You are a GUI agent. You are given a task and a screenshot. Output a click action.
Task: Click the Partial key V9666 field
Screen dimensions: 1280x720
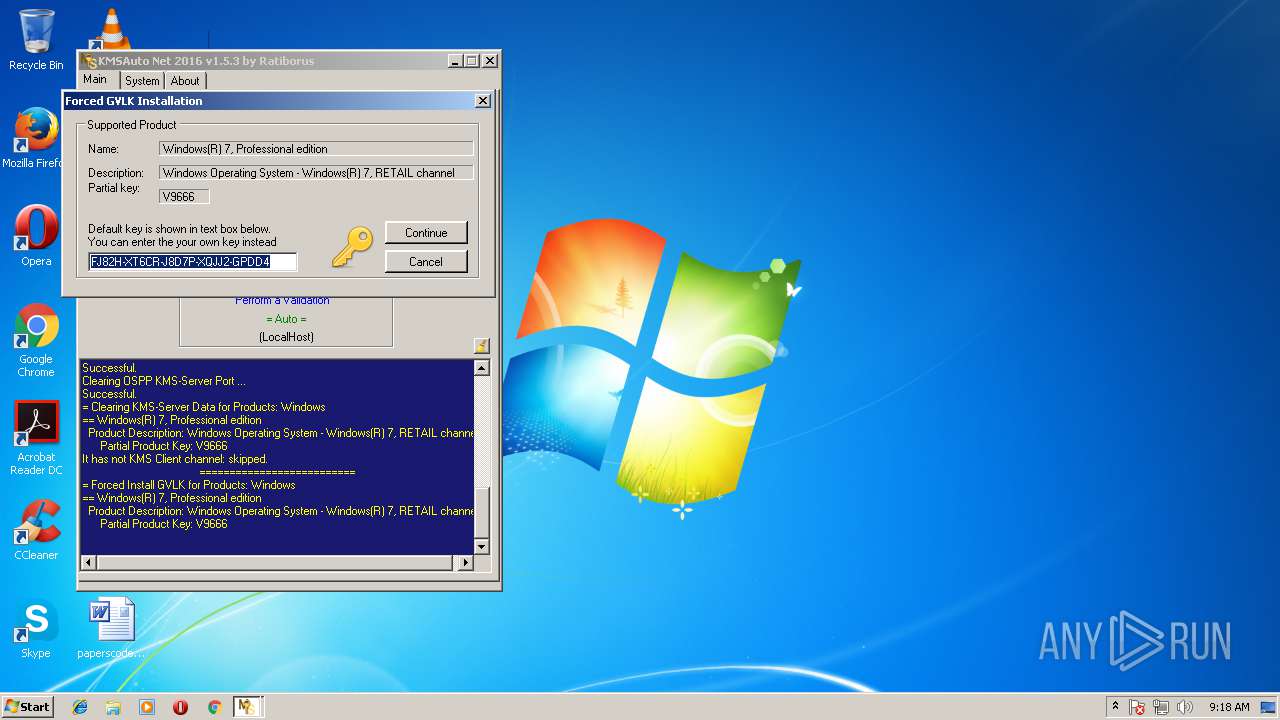tap(184, 197)
